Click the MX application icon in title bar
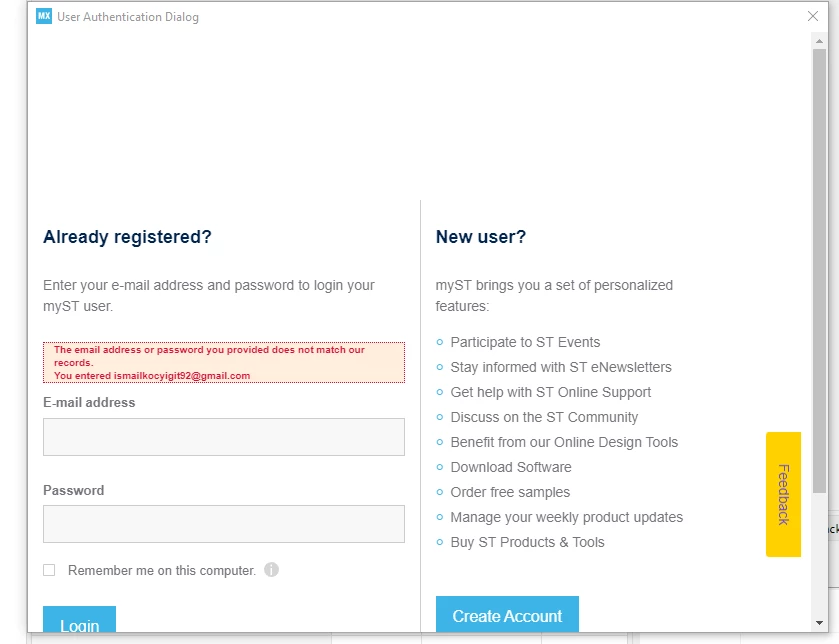The image size is (839, 644). (44, 17)
